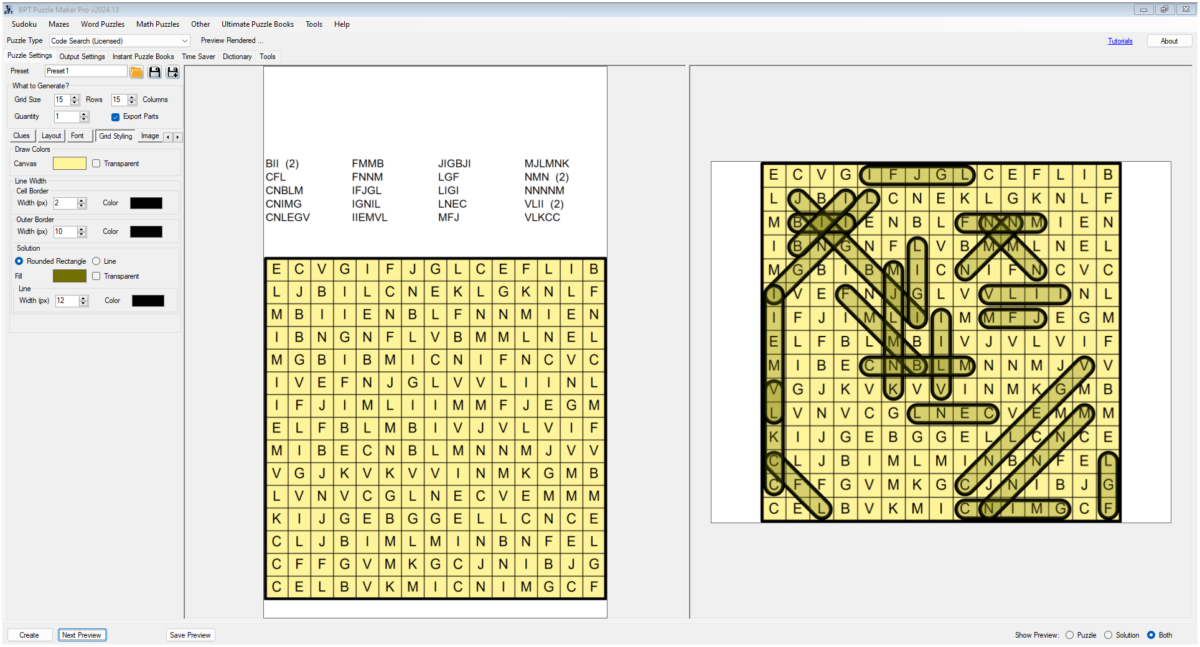Increase grid rows stepper
The width and height of the screenshot is (1200, 647).
coord(74,97)
